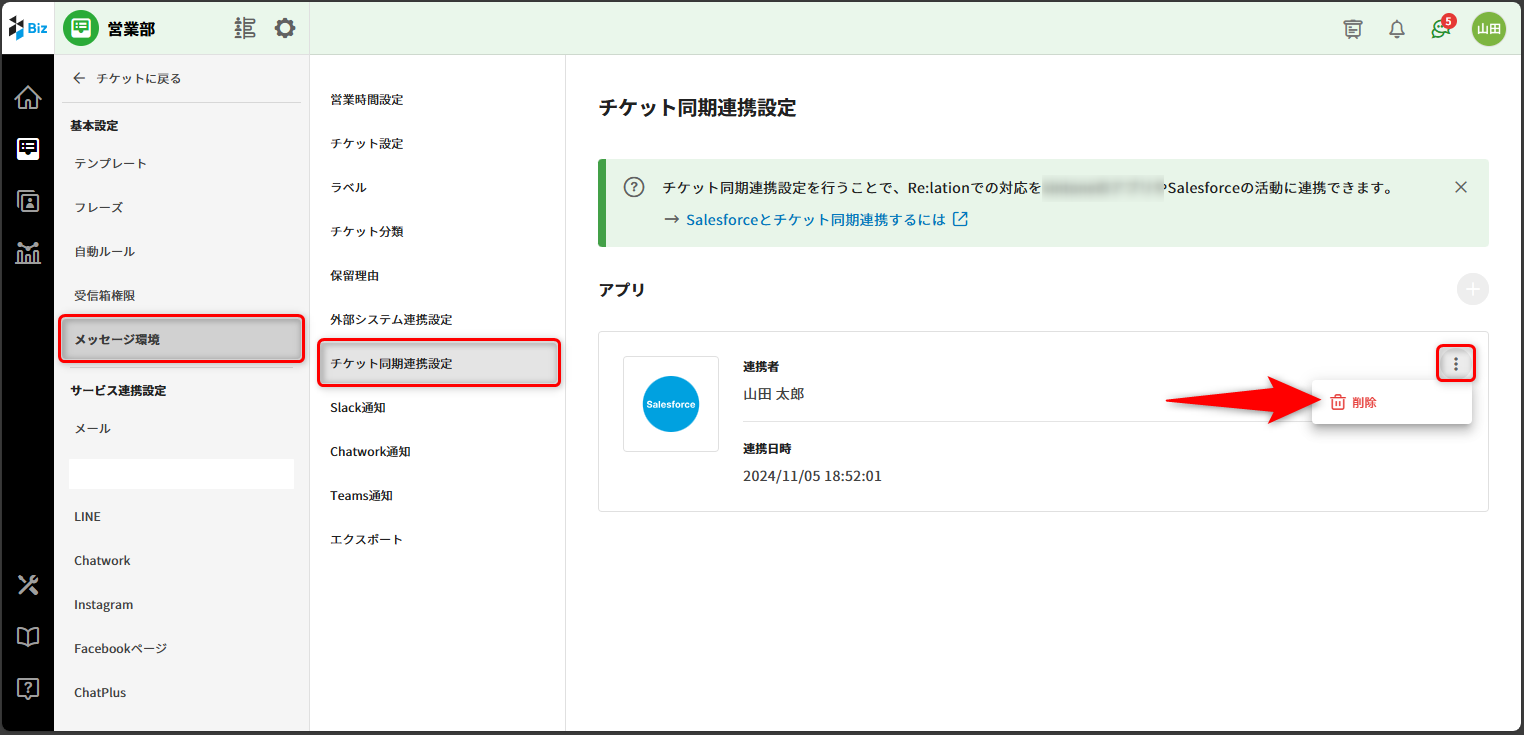Click the help question mark icon
Screen dimensions: 1524x735
coord(28,688)
